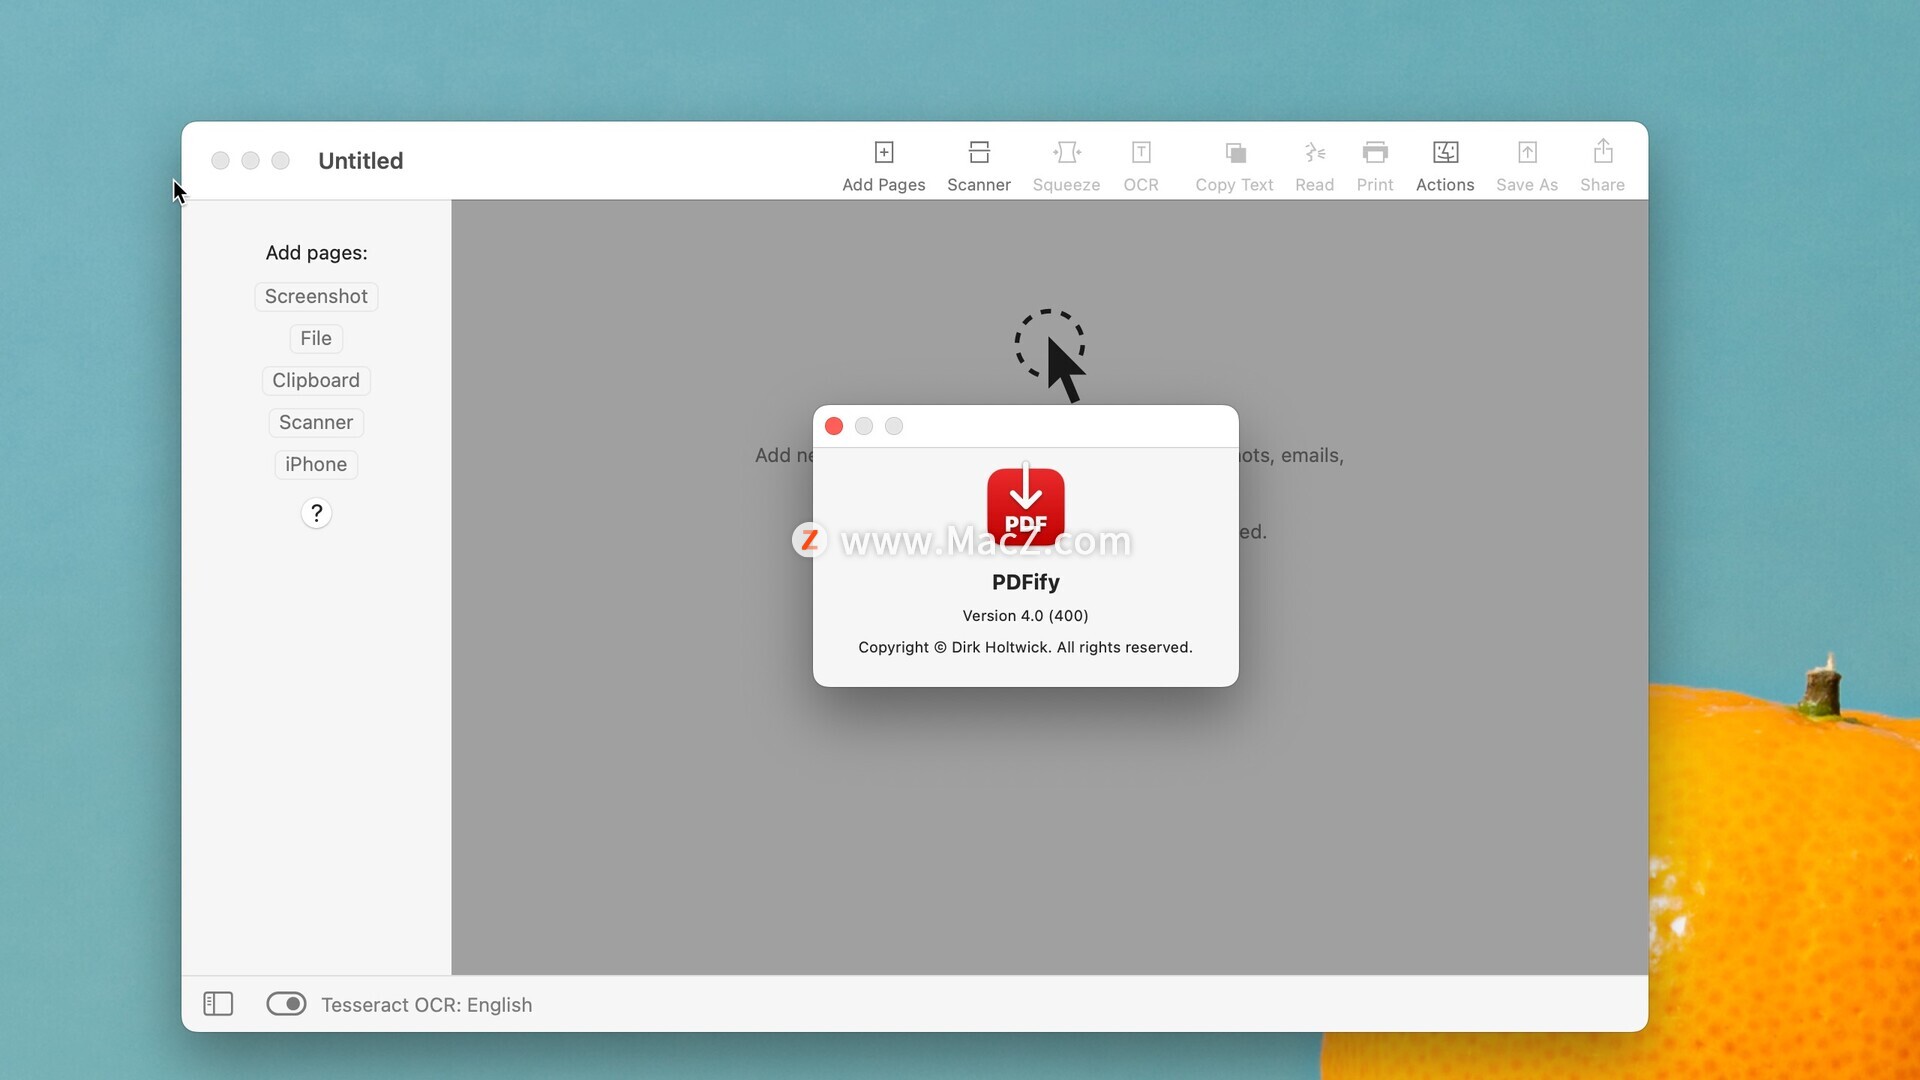This screenshot has width=1920, height=1080.
Task: Click the copyright Dirk Holtwick text
Action: click(1025, 647)
